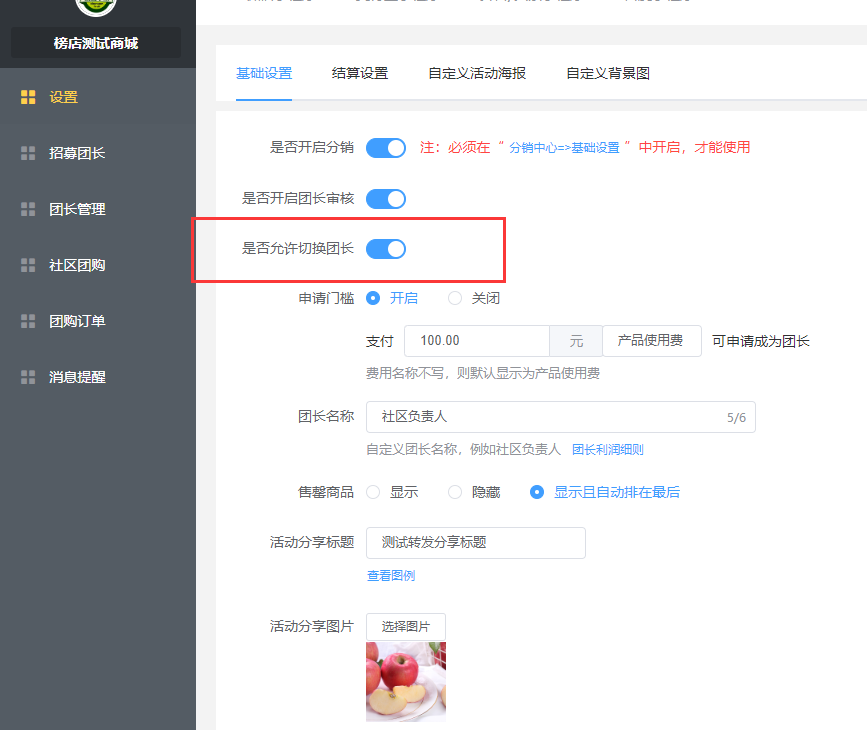Click the grid icon beside 消息提醒

click(x=28, y=377)
